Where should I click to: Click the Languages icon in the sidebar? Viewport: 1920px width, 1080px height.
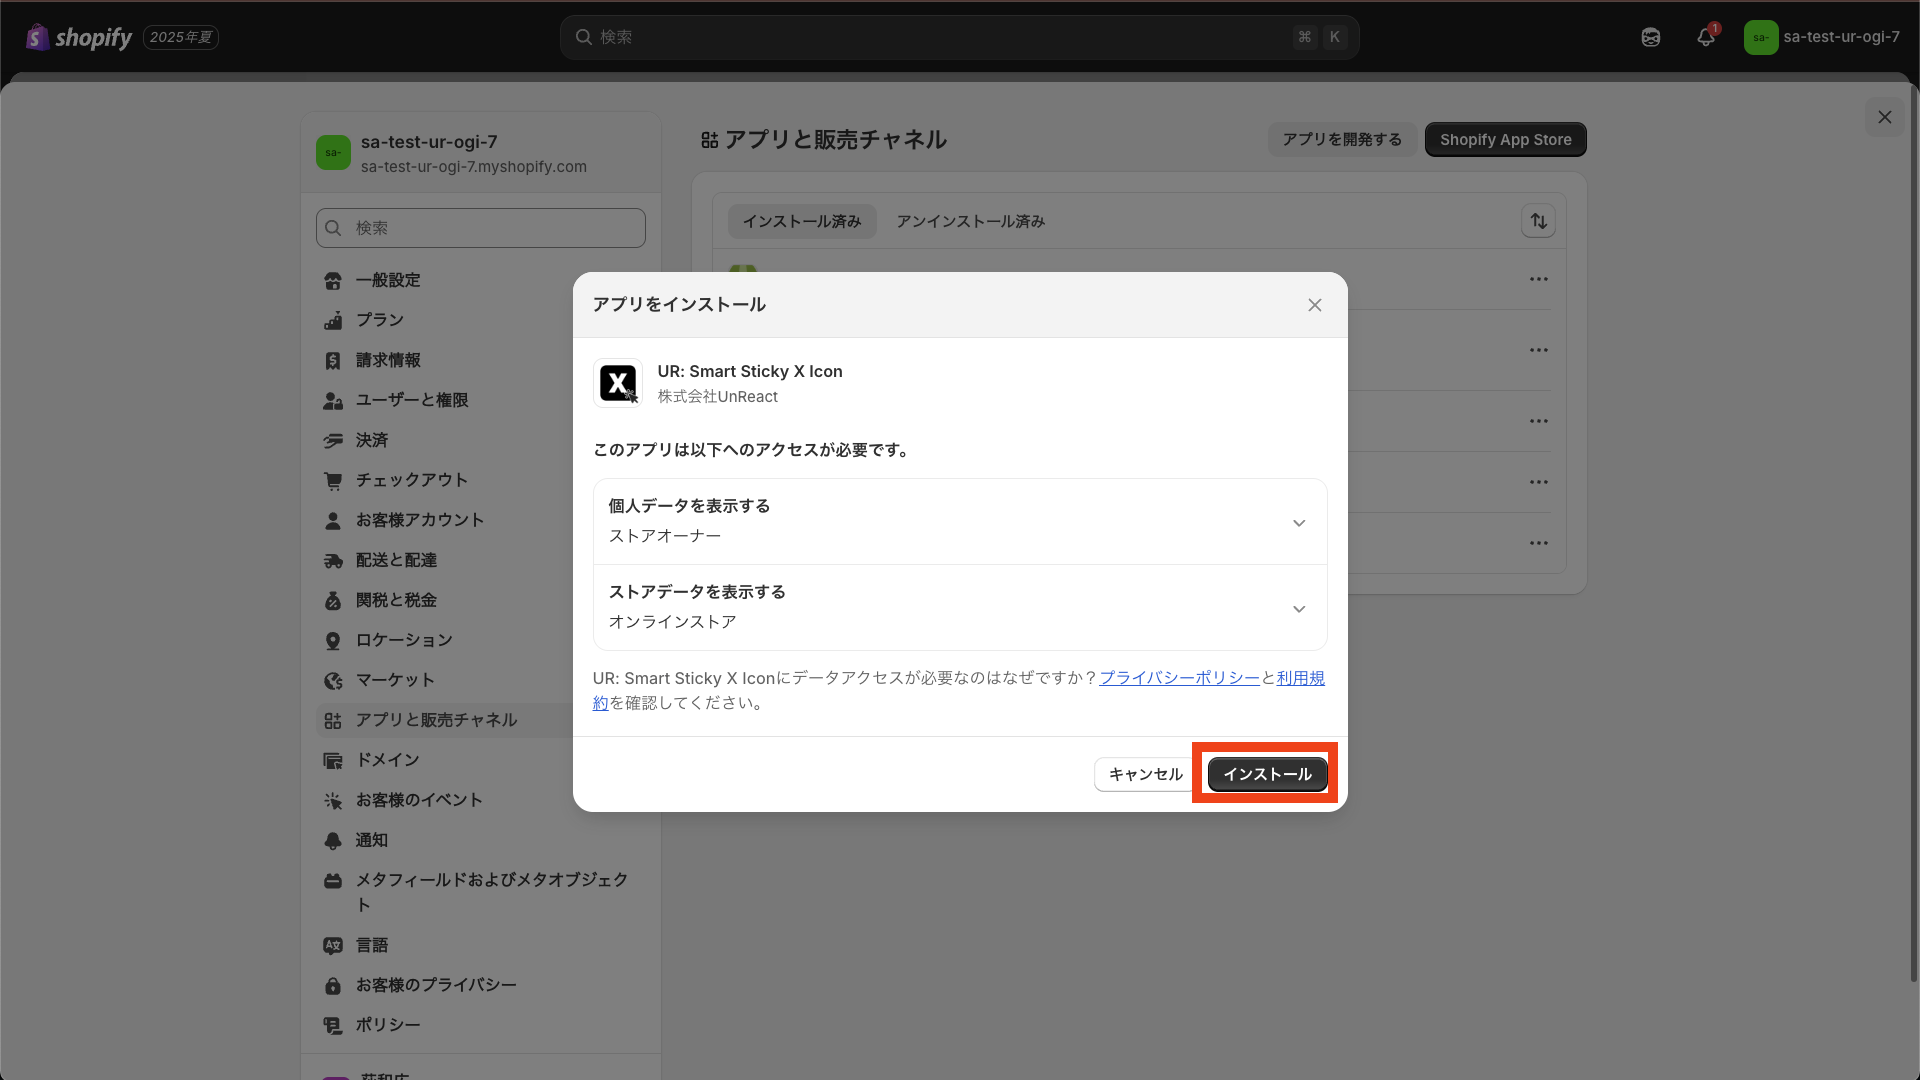click(333, 946)
